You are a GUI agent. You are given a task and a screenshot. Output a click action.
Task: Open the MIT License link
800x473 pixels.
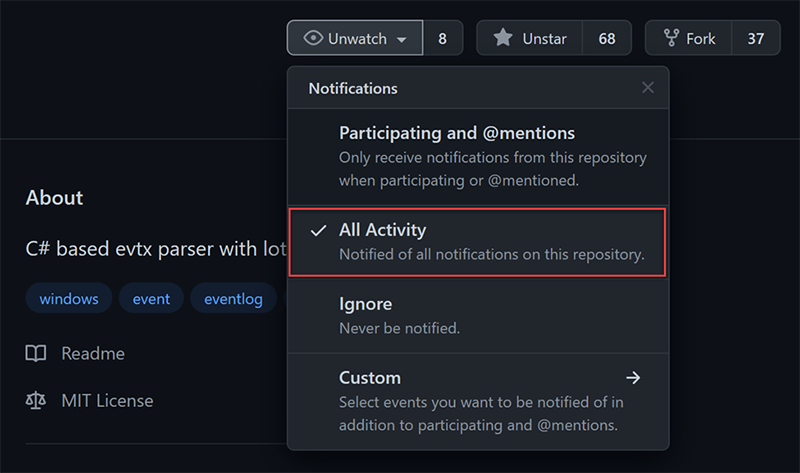(107, 401)
